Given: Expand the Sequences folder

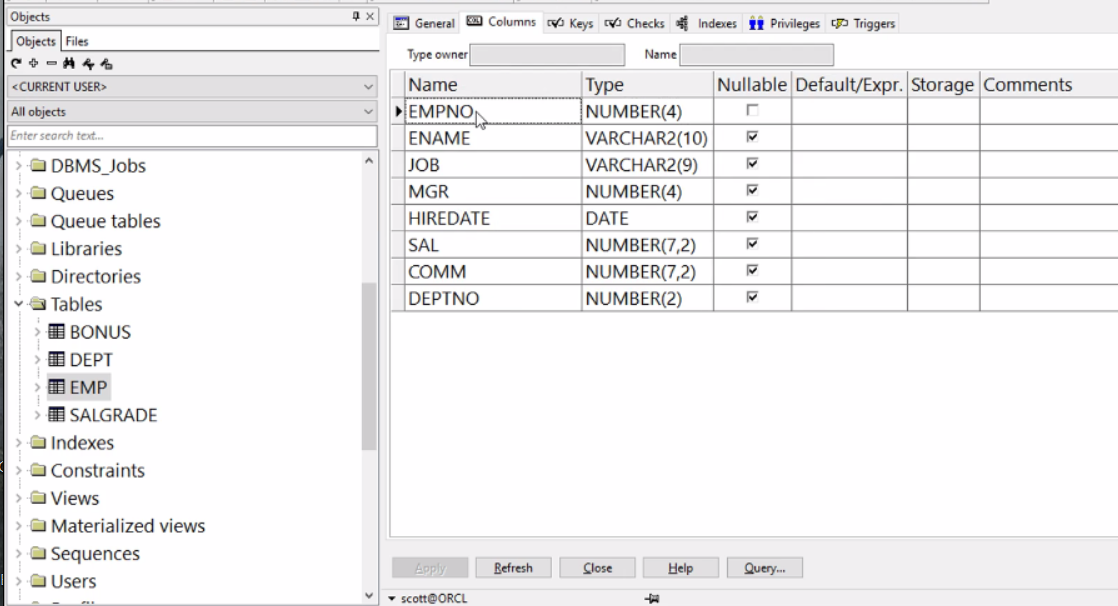Looking at the screenshot, I should (x=19, y=554).
